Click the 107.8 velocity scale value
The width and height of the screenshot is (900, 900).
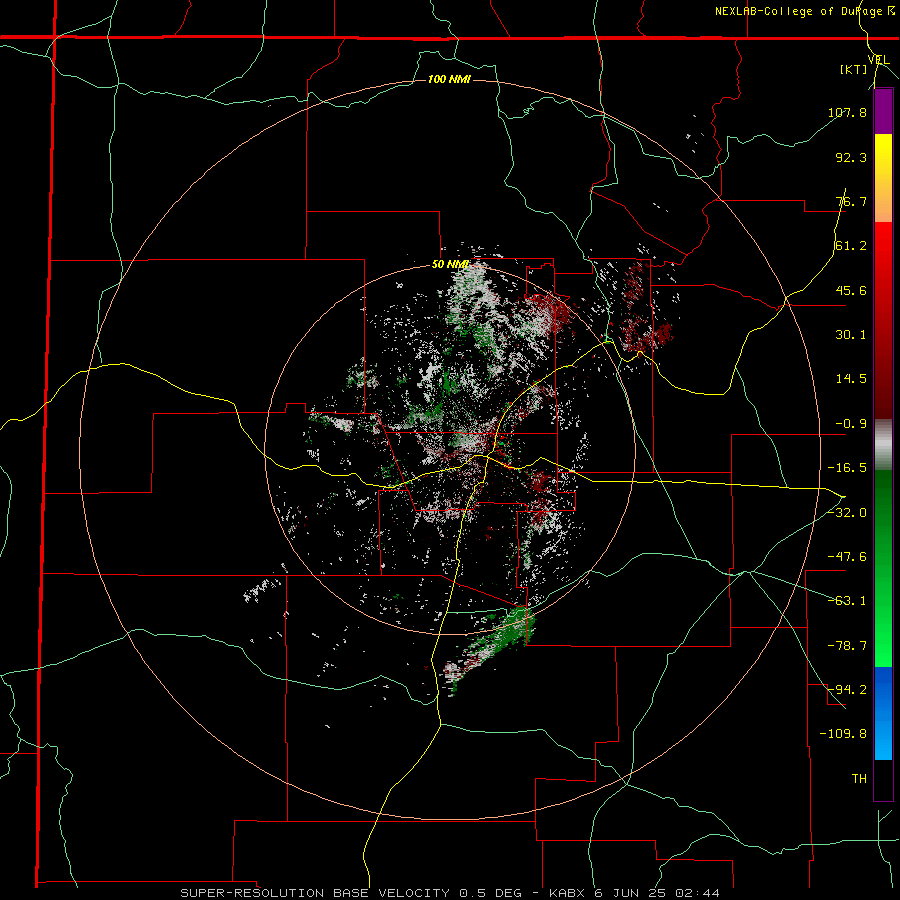847,112
